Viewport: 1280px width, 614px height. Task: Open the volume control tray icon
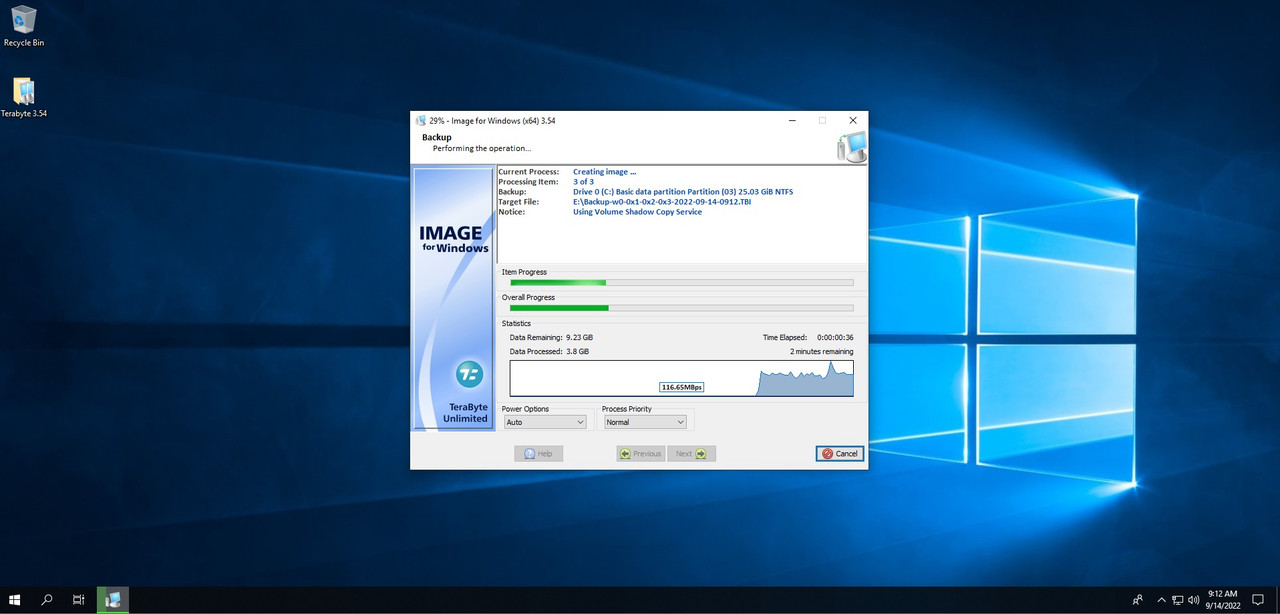pyautogui.click(x=1193, y=600)
